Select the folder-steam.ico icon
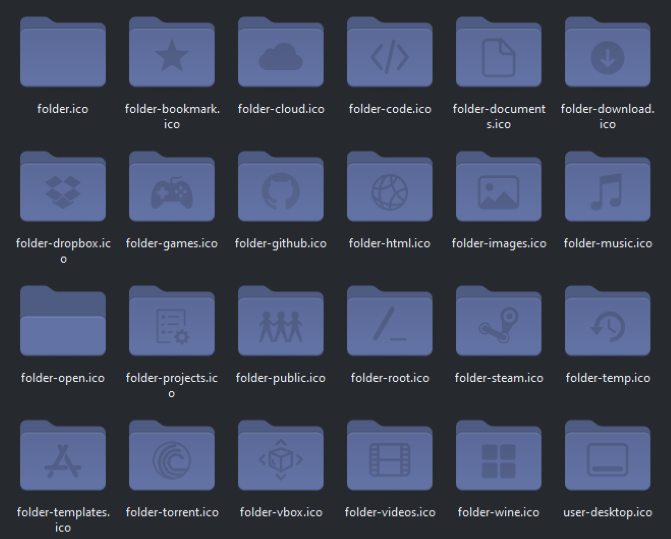 [x=499, y=327]
